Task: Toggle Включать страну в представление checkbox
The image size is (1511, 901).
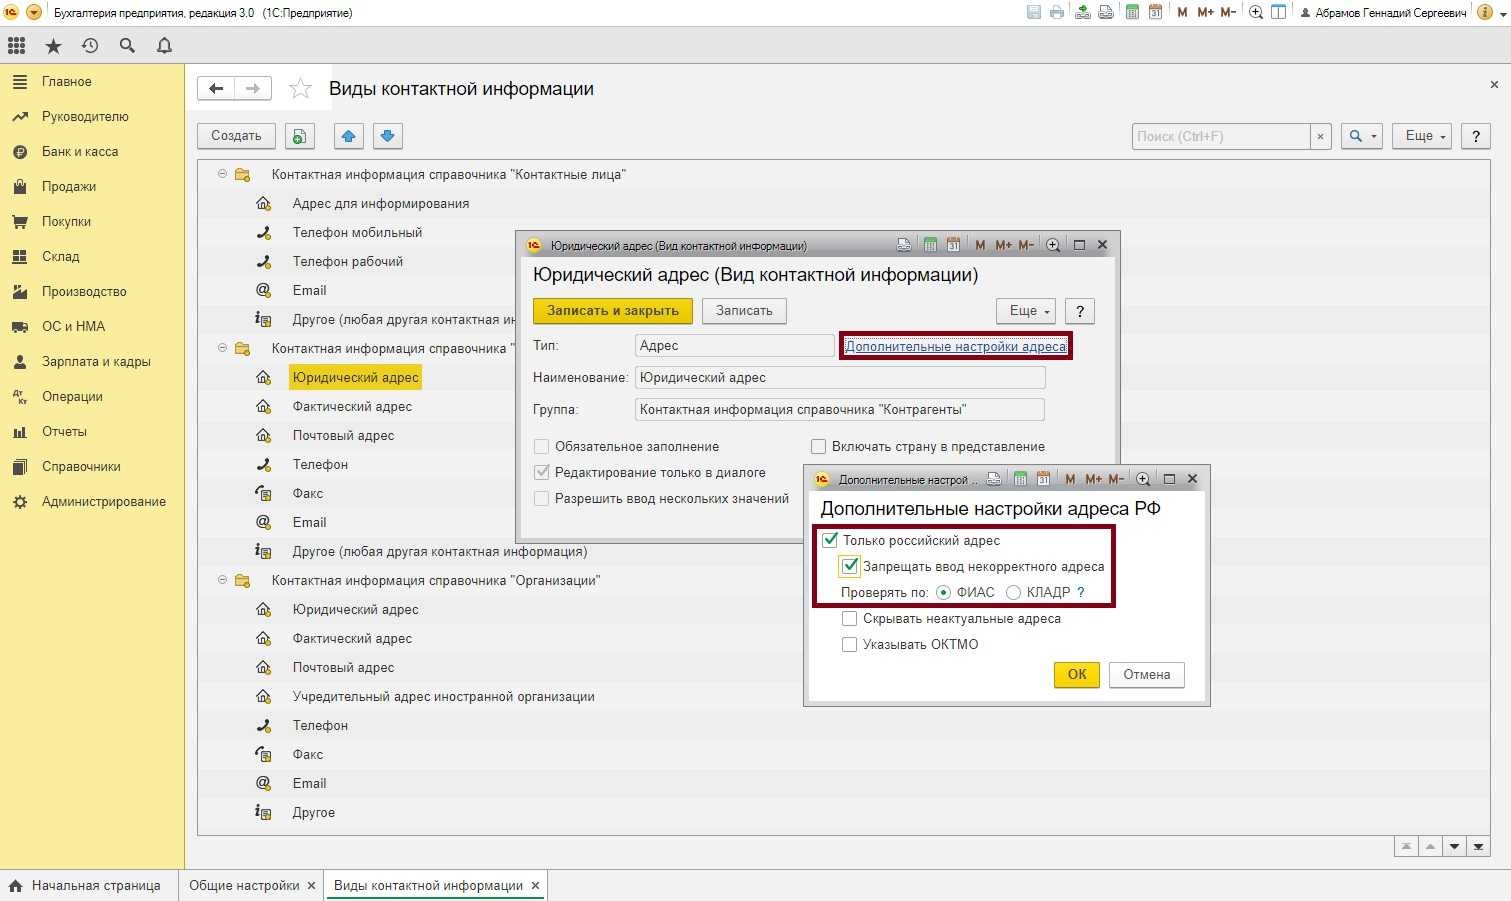Action: [818, 446]
